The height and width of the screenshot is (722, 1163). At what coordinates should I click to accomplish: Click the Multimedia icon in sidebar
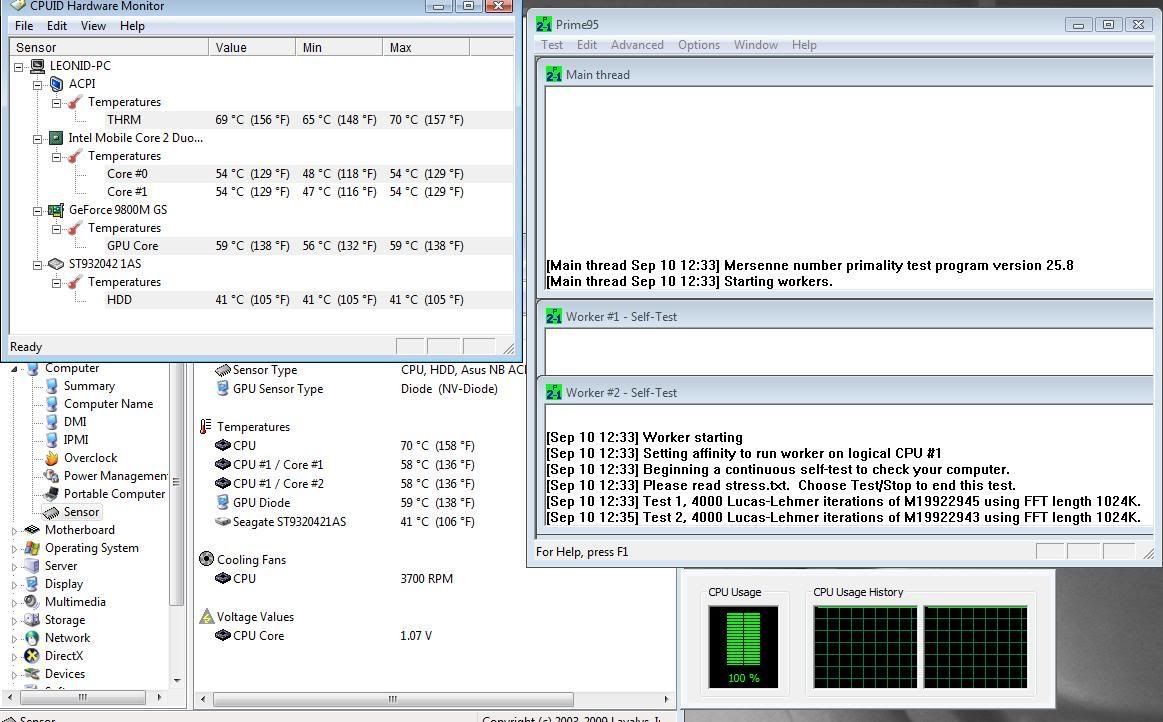(x=32, y=602)
